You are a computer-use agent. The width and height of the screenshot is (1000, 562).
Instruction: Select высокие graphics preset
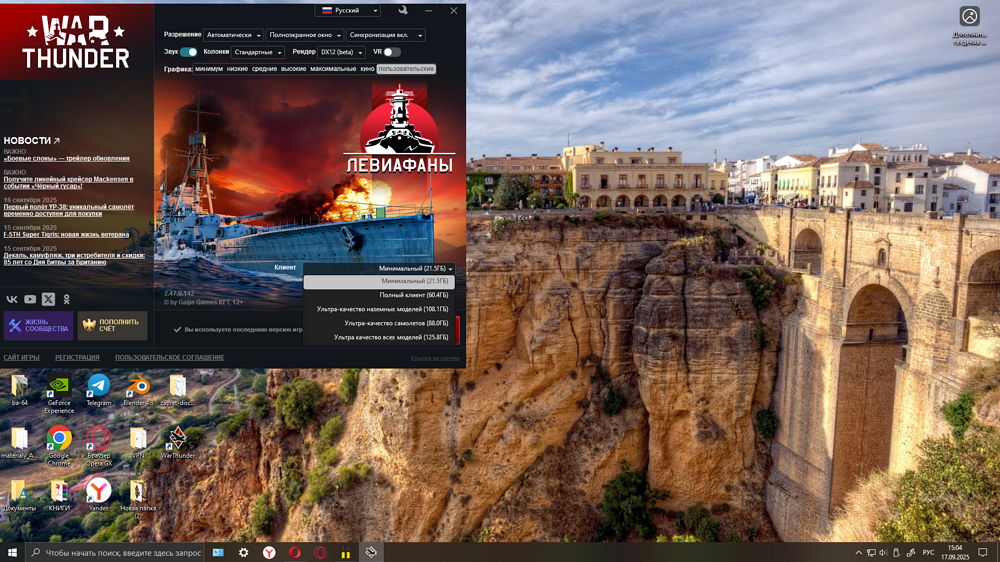pyautogui.click(x=293, y=69)
